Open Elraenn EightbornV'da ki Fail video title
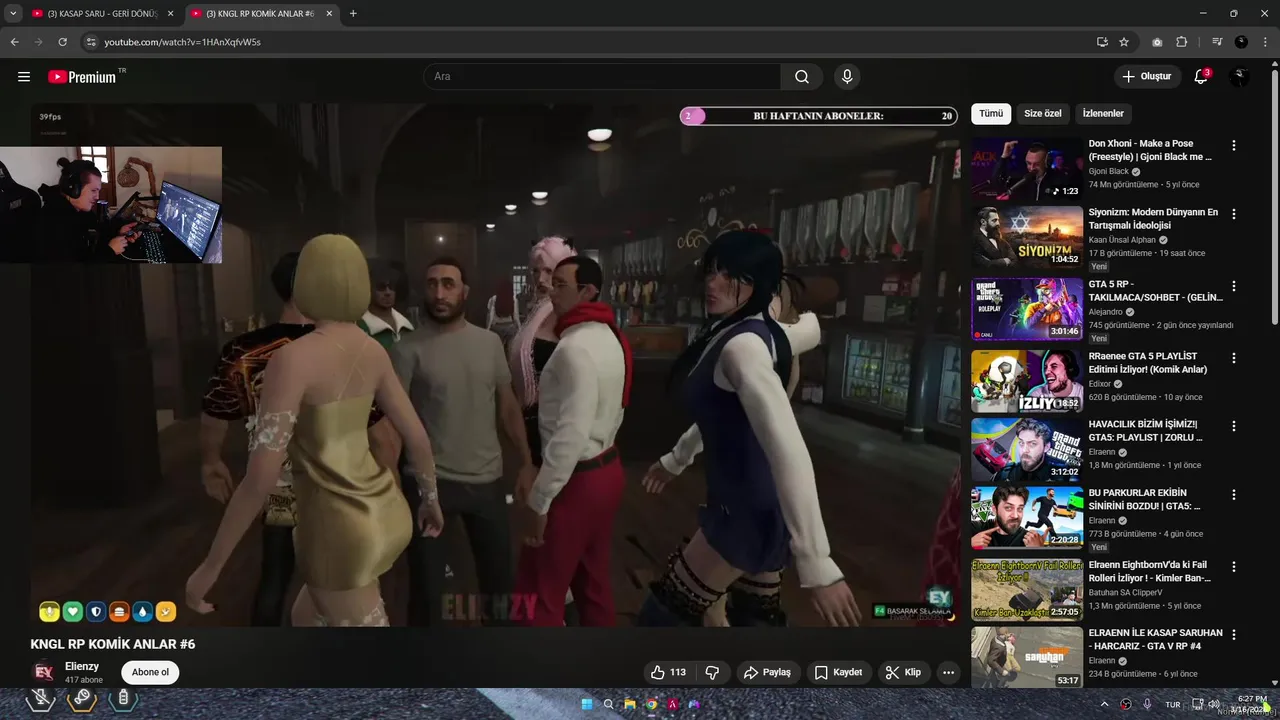Viewport: 1280px width, 720px height. coord(1150,571)
